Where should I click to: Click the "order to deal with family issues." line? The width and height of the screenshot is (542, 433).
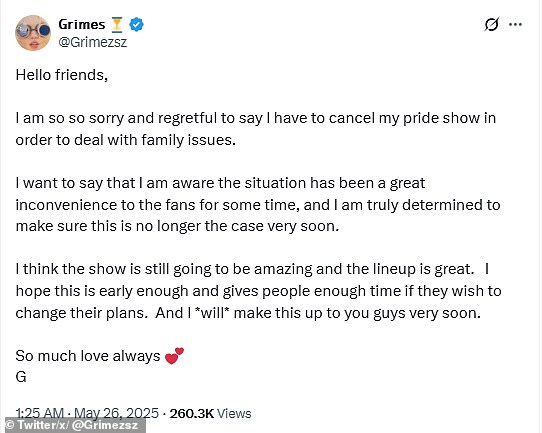pyautogui.click(x=125, y=140)
